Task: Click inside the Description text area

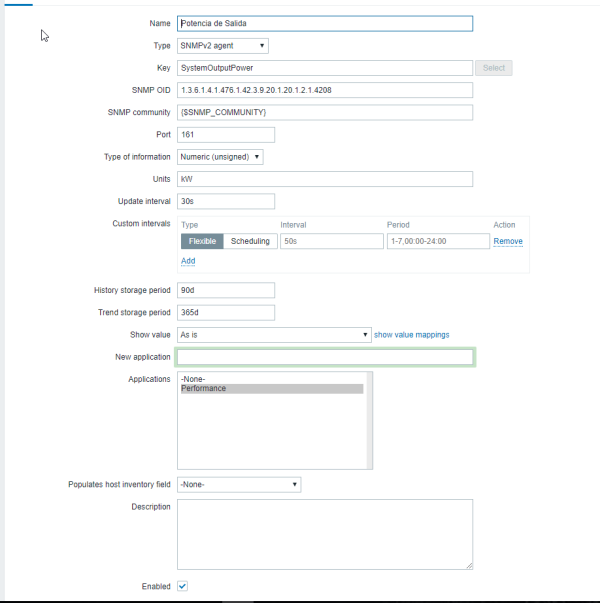Action: [324, 534]
